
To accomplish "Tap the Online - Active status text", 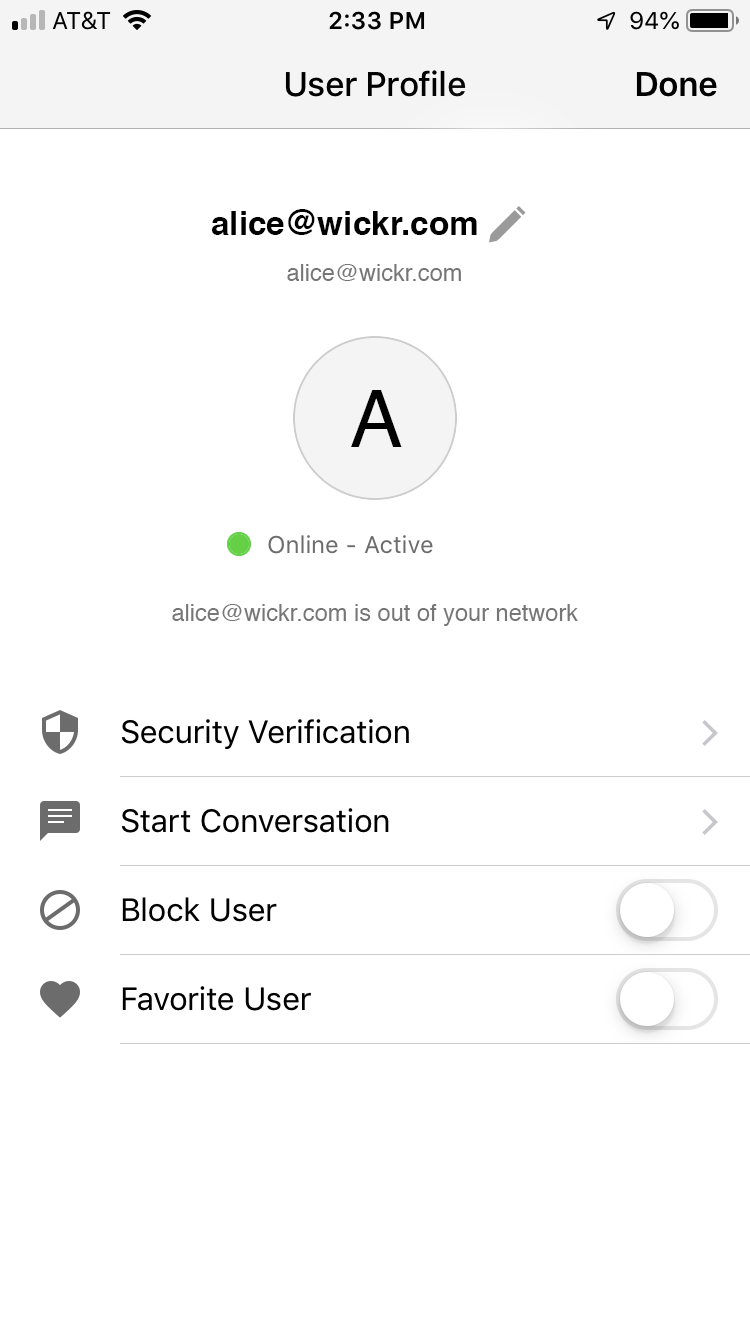I will pyautogui.click(x=350, y=545).
